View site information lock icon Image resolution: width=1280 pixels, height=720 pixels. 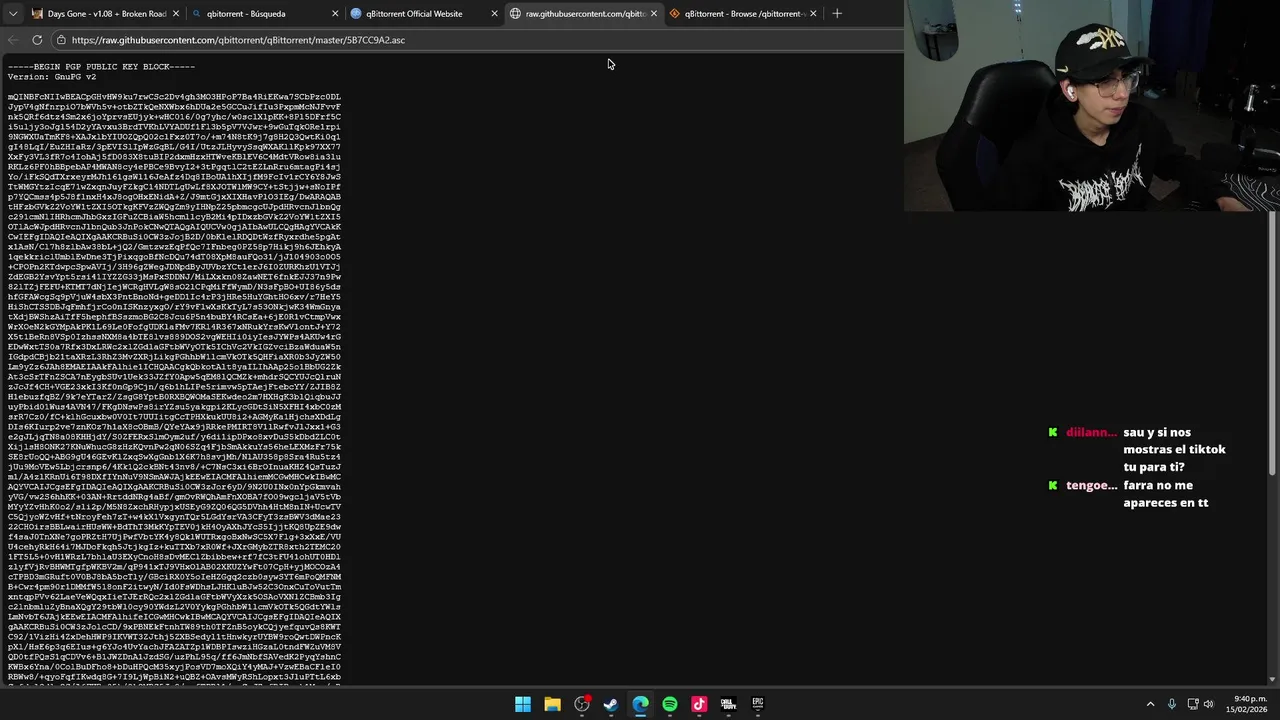[61, 40]
